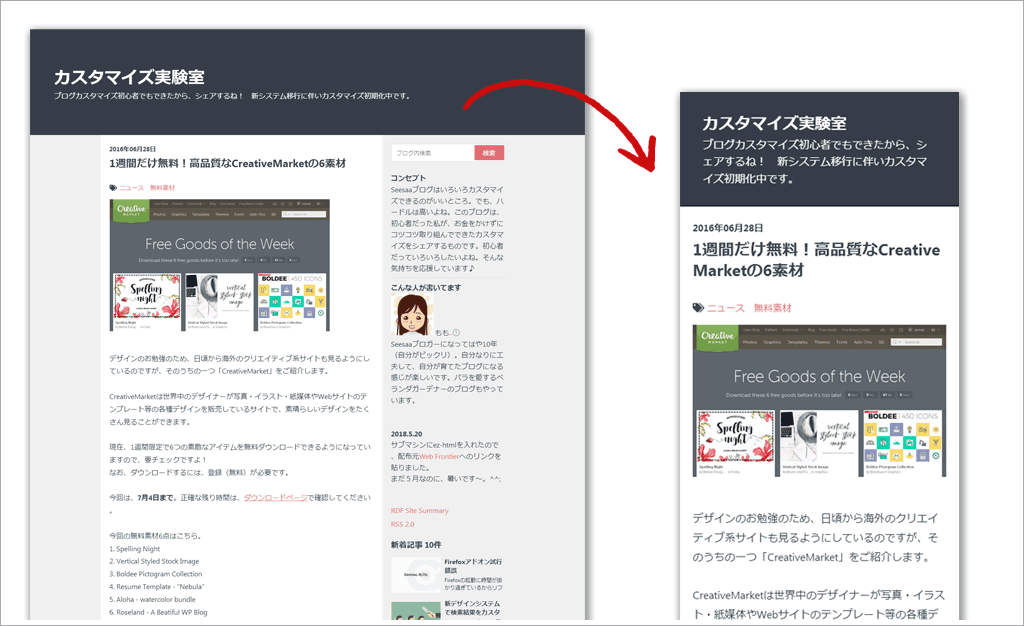Click list item 5. Aloha - watercolor bundle
1024x626 pixels.
[x=152, y=599]
